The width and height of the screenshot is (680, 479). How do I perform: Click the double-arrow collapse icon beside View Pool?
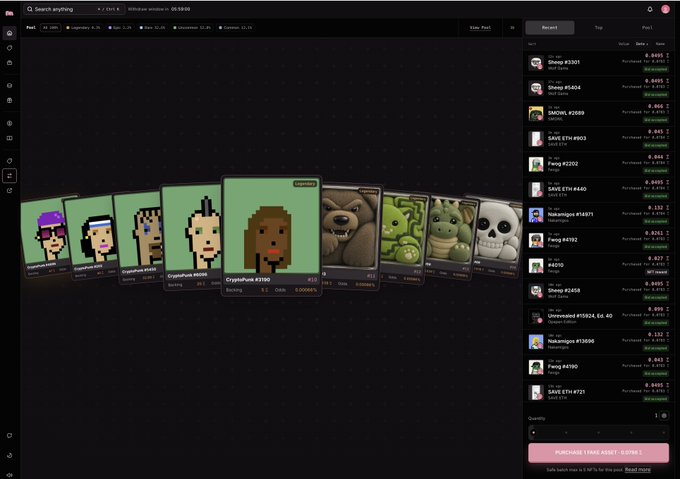click(512, 28)
